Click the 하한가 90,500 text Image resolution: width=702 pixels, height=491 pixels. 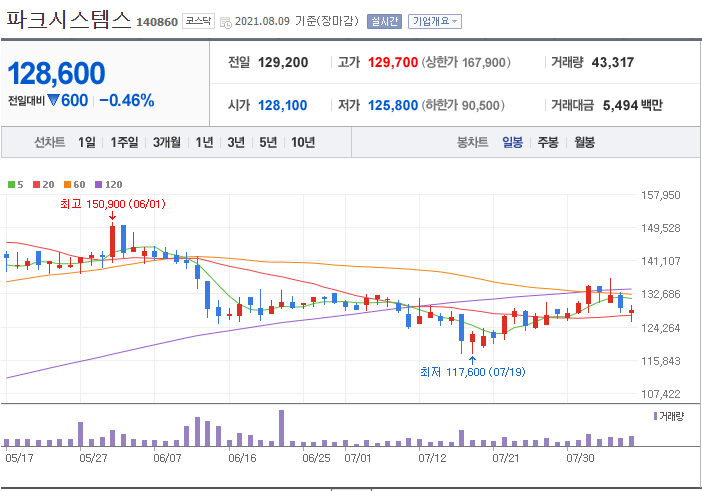463,105
